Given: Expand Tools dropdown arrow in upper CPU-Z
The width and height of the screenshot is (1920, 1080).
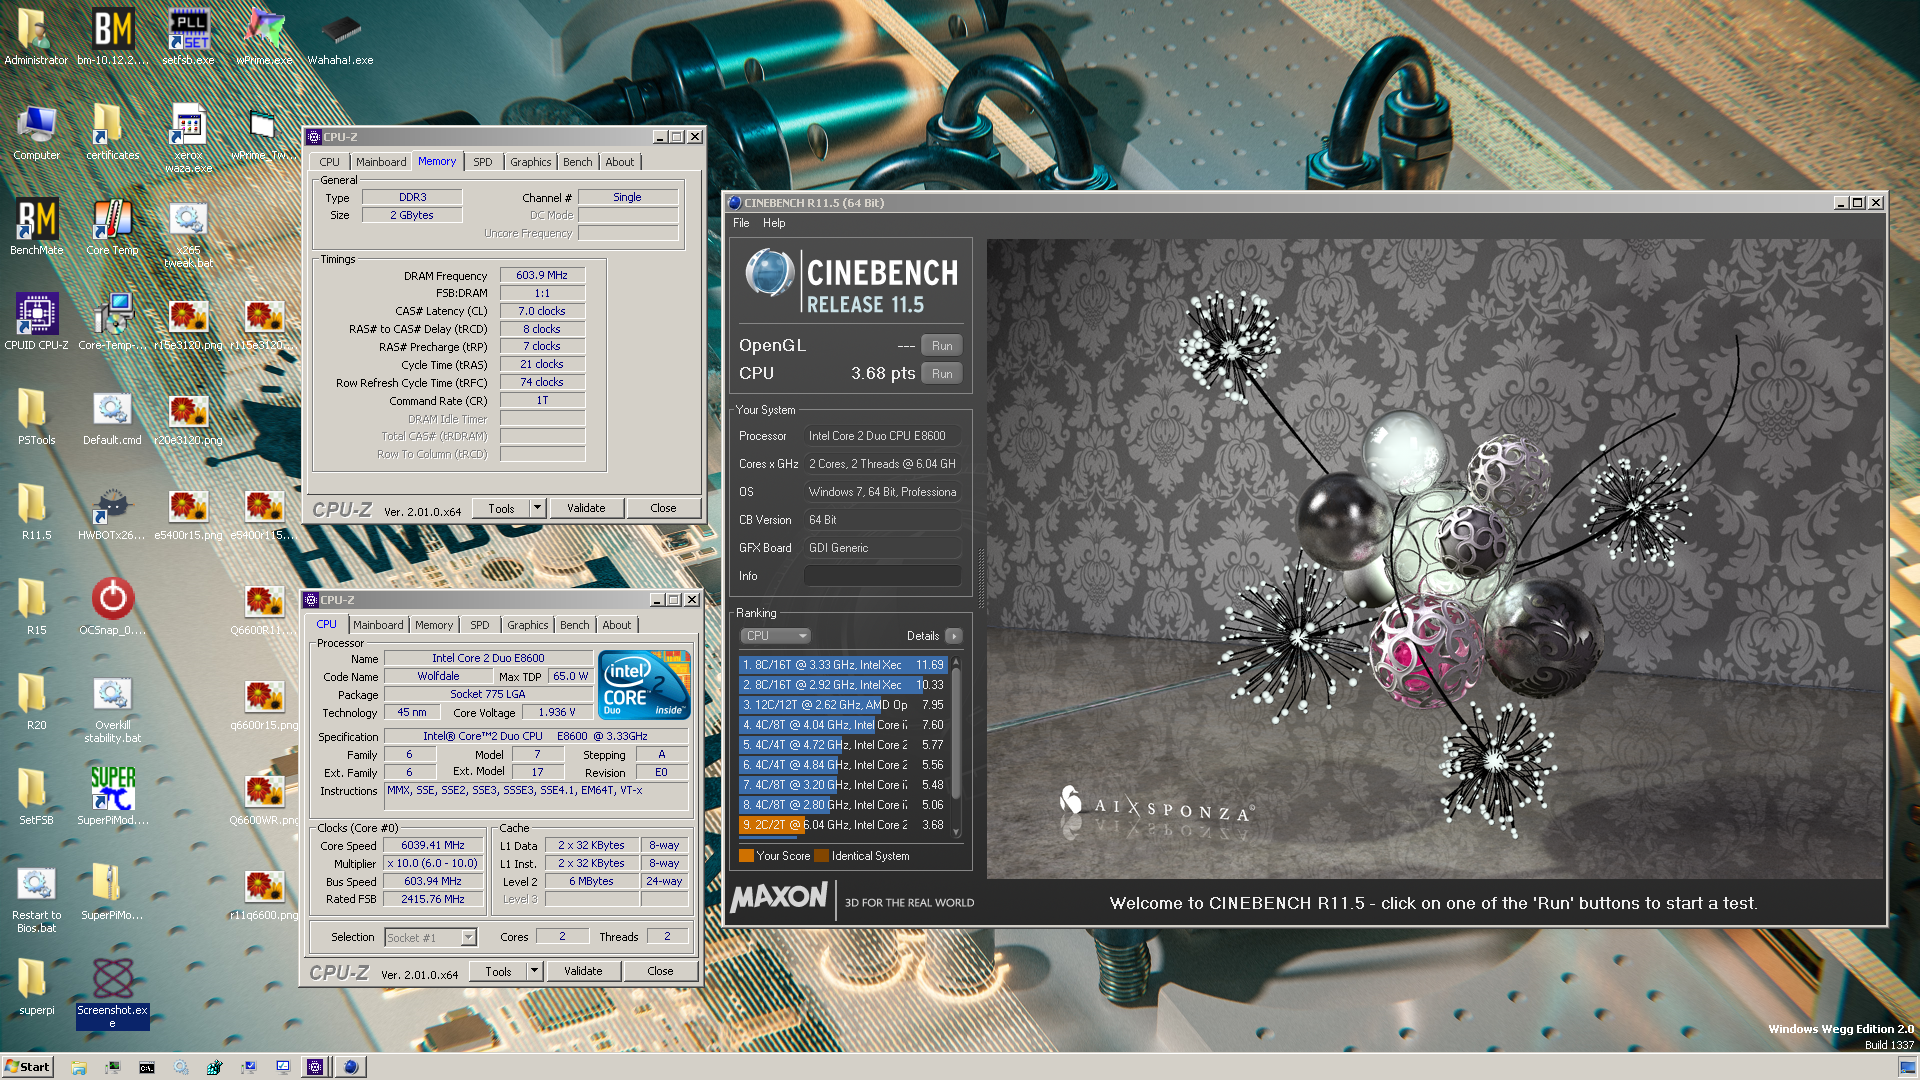Looking at the screenshot, I should point(537,508).
